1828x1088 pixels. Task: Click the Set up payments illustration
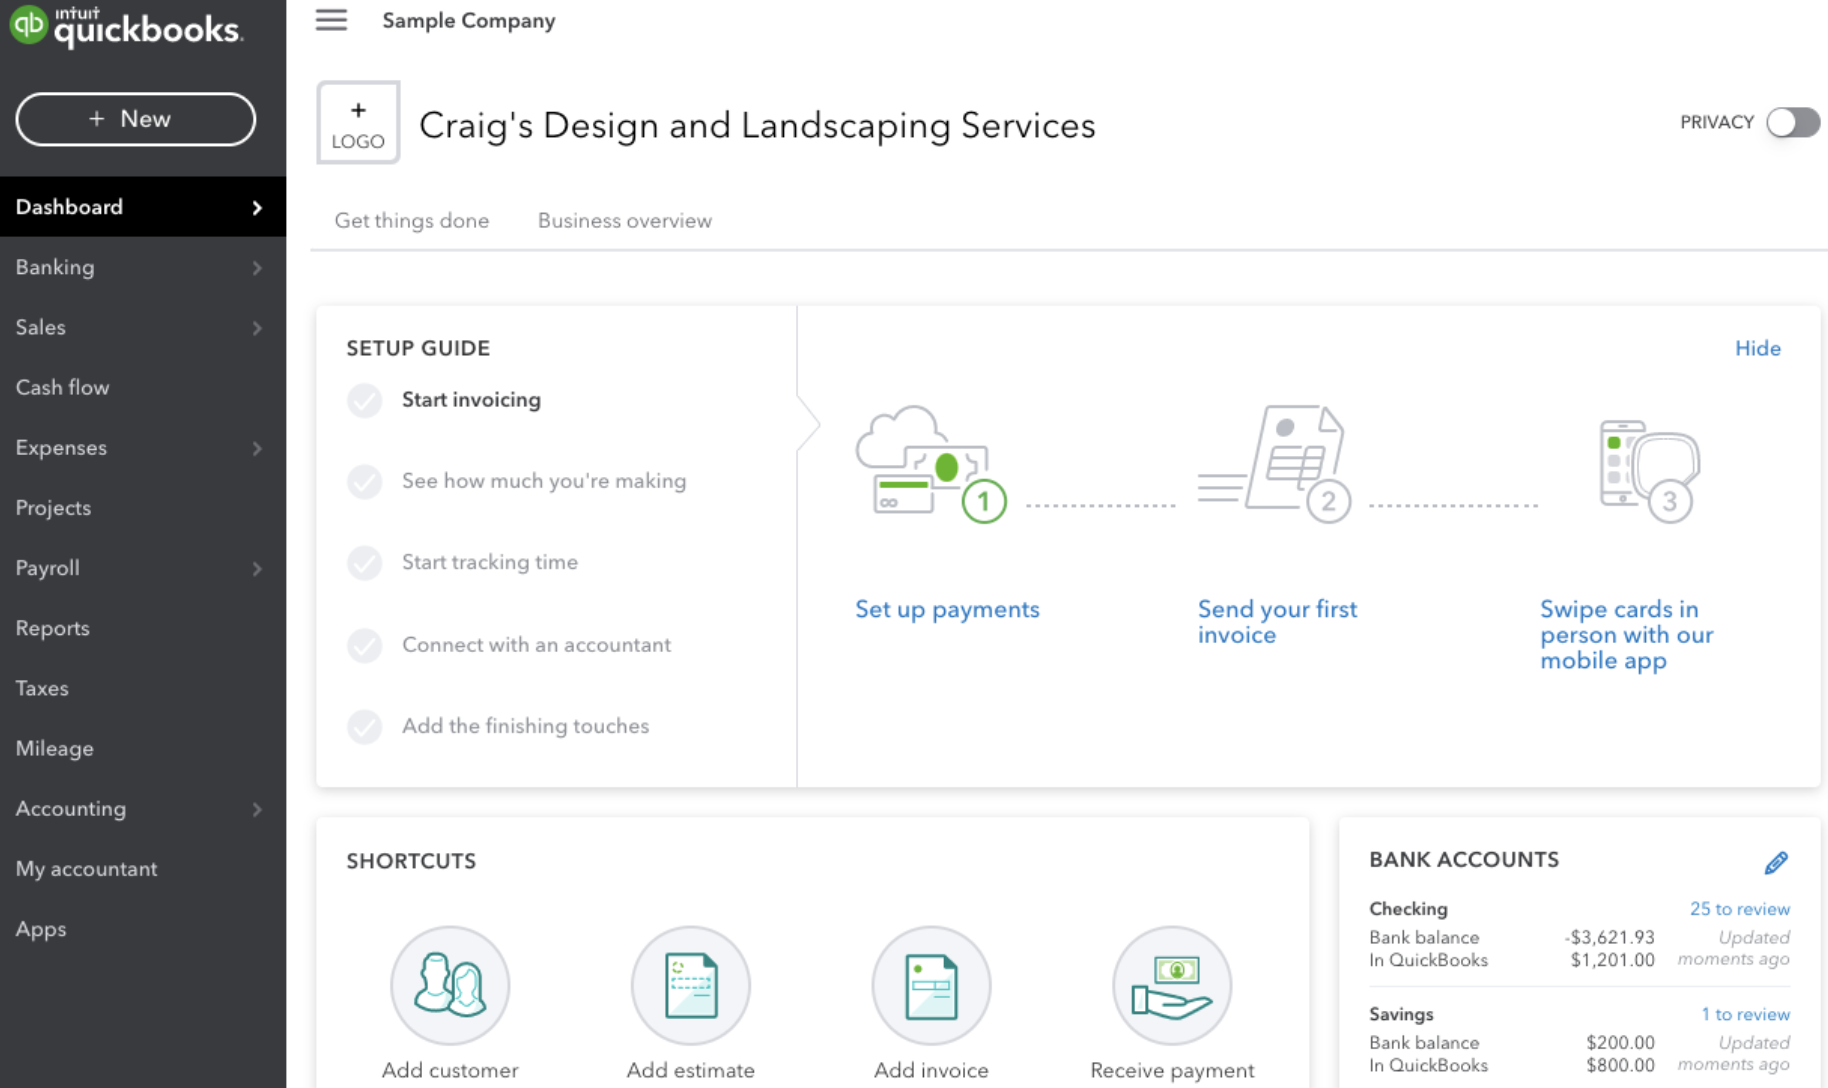(x=930, y=463)
